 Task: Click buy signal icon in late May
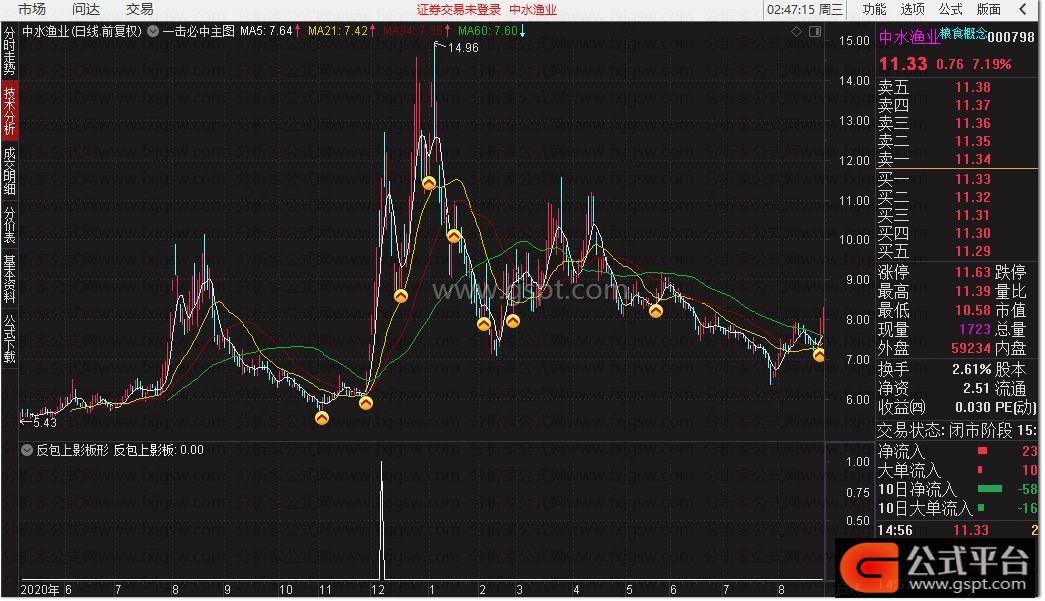coord(656,310)
